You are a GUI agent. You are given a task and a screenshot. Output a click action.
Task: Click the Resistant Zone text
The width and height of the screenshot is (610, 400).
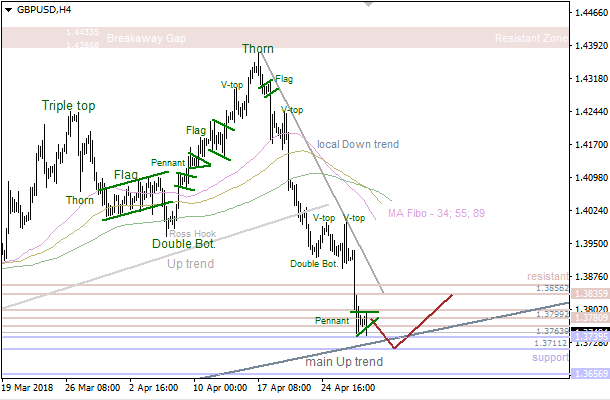[x=529, y=38]
